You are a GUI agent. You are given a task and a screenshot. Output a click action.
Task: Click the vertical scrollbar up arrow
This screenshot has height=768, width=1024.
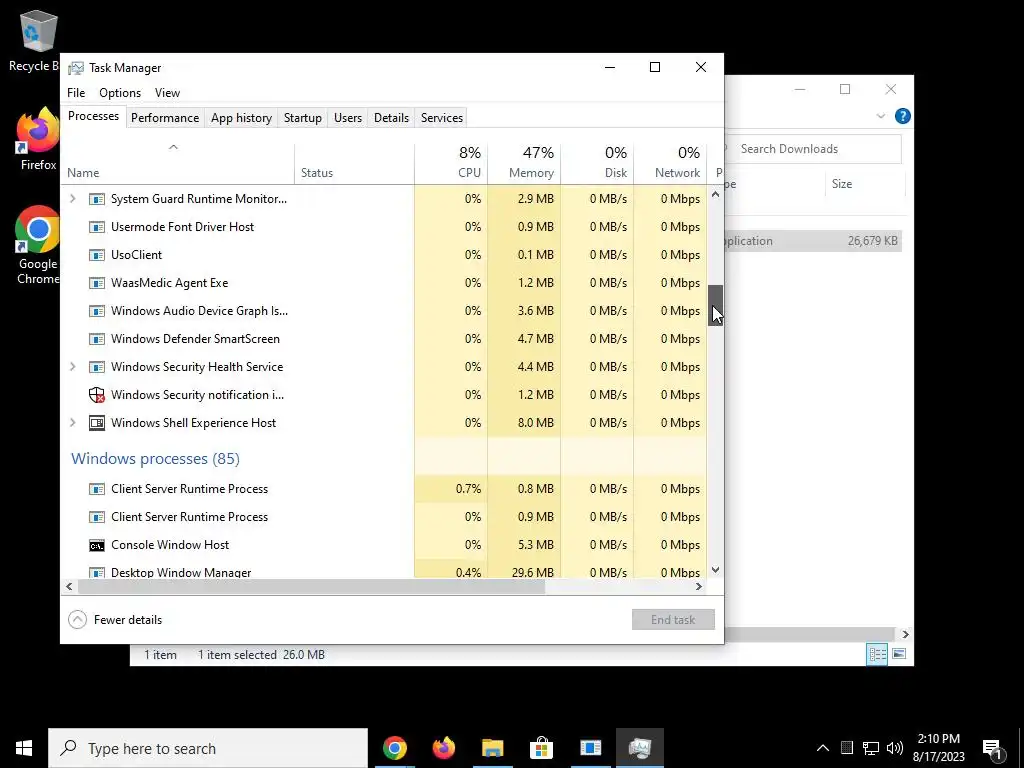tap(716, 194)
